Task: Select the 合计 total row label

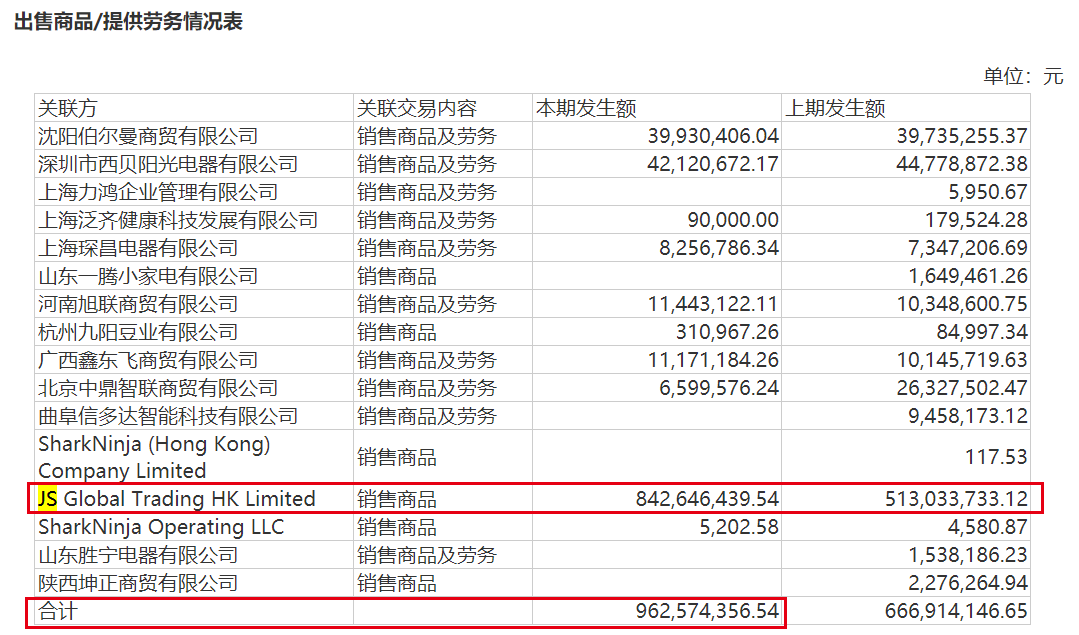Action: point(58,612)
